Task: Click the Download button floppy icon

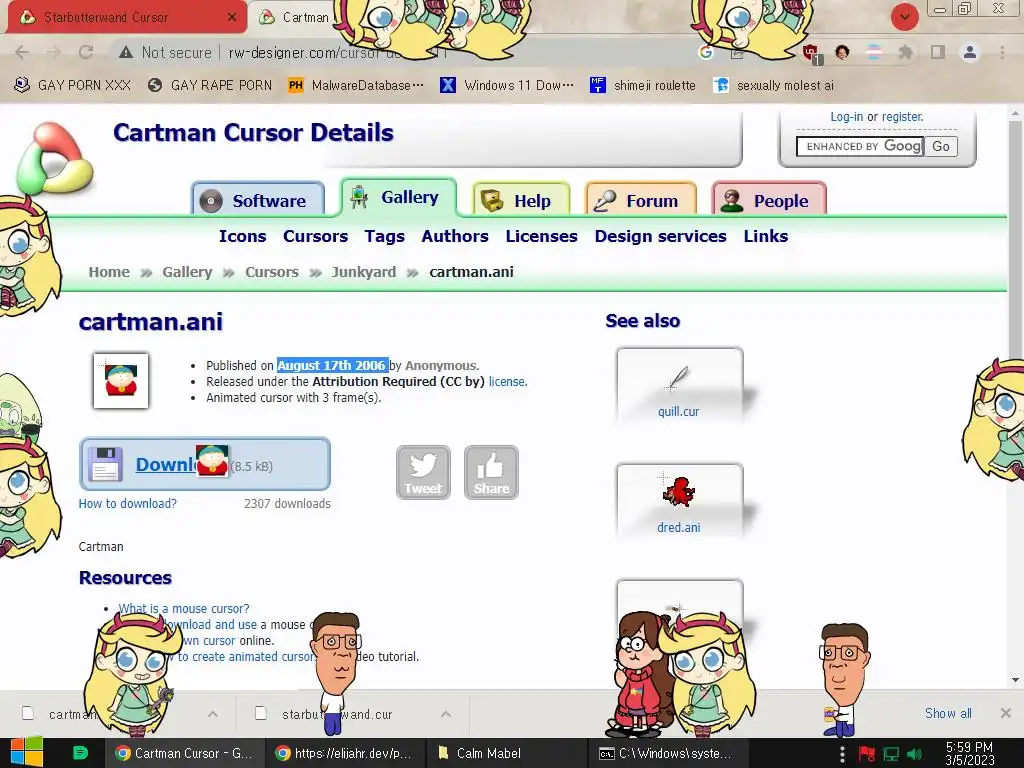Action: pos(105,464)
